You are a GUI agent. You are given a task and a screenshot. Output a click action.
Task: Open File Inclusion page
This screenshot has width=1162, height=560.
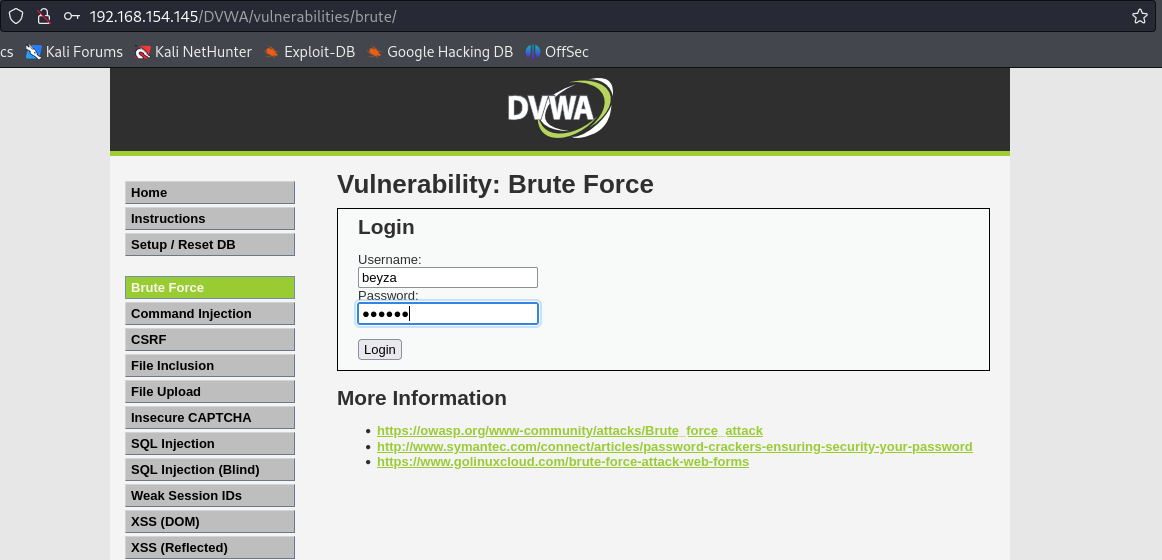pos(210,365)
